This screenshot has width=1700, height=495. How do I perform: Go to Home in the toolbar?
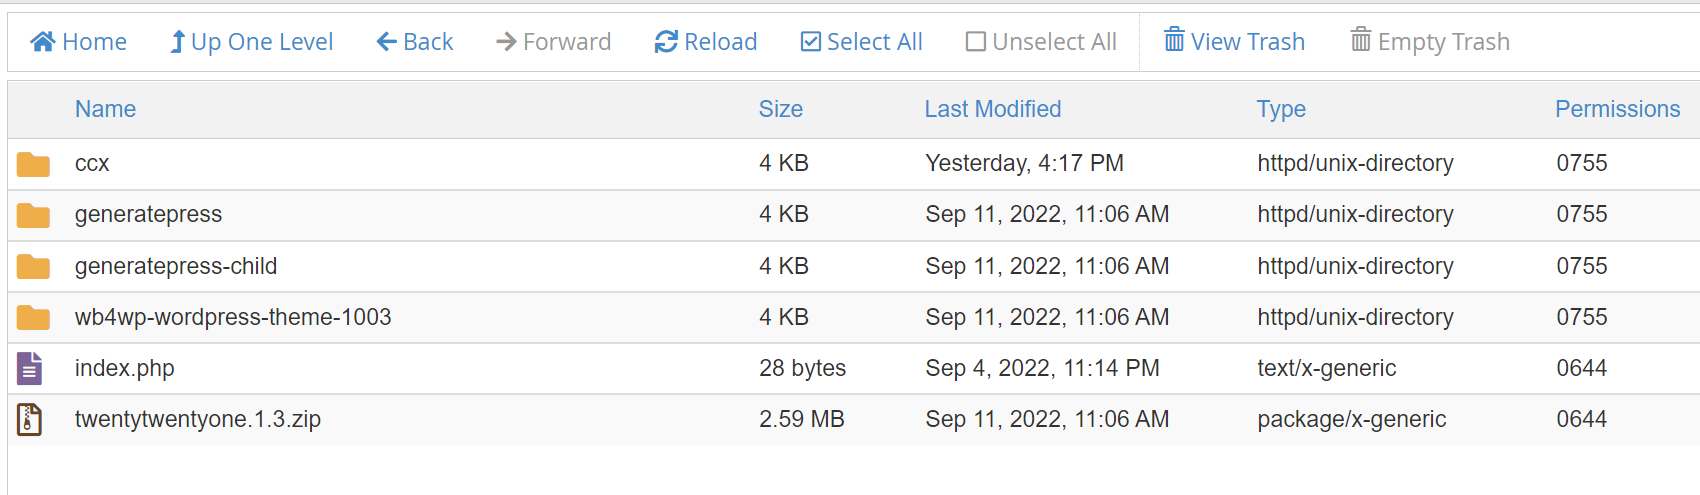coord(78,42)
